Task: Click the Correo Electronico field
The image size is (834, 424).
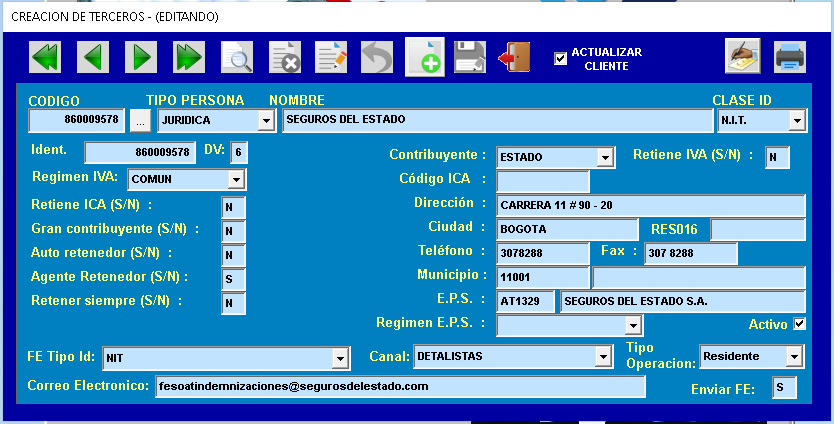Action: 401,386
